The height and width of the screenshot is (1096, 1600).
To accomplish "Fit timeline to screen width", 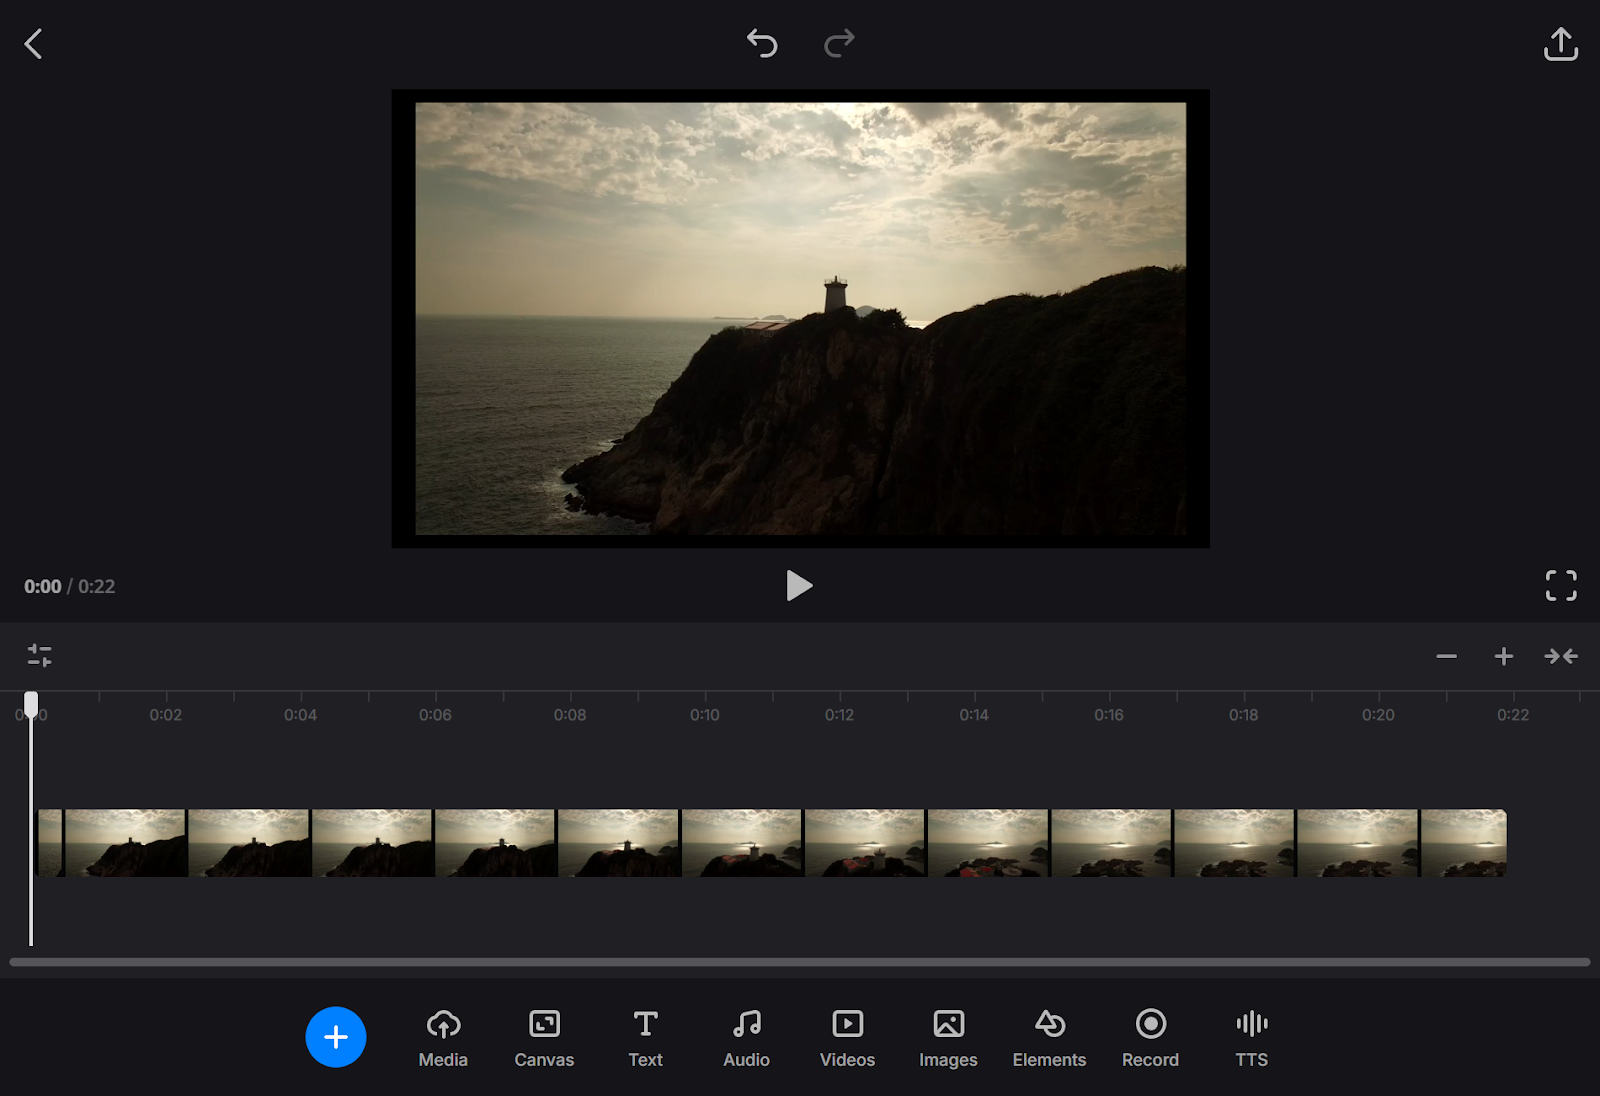I will (1560, 656).
